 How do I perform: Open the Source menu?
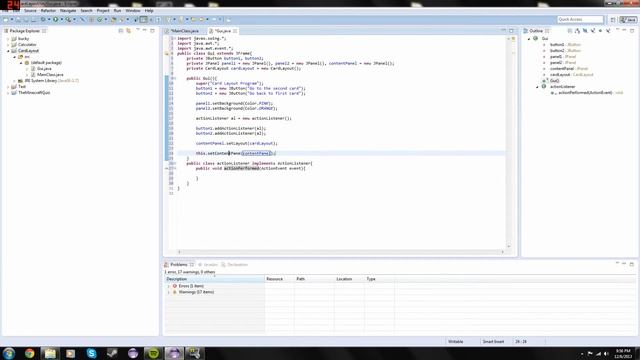click(x=30, y=11)
